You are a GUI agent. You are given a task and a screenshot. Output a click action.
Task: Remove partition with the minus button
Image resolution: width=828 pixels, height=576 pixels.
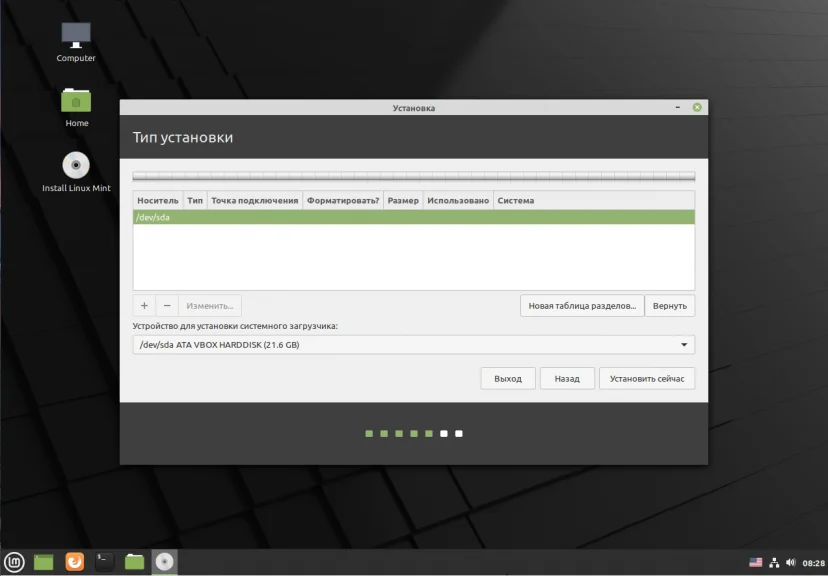167,306
